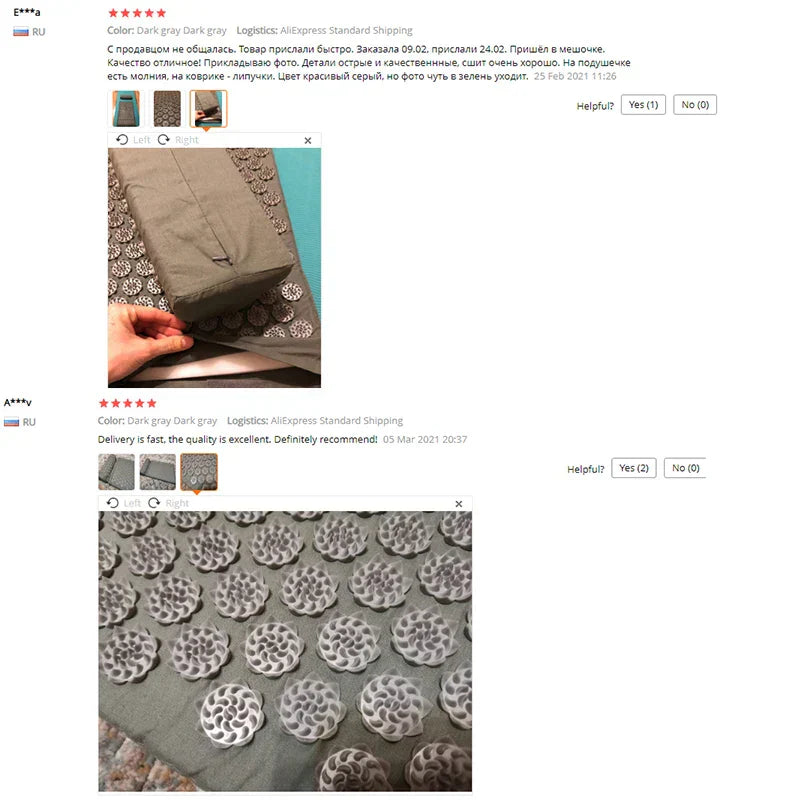The image size is (800, 800).
Task: Click the enlarged lotus spikes photo
Action: 285,651
